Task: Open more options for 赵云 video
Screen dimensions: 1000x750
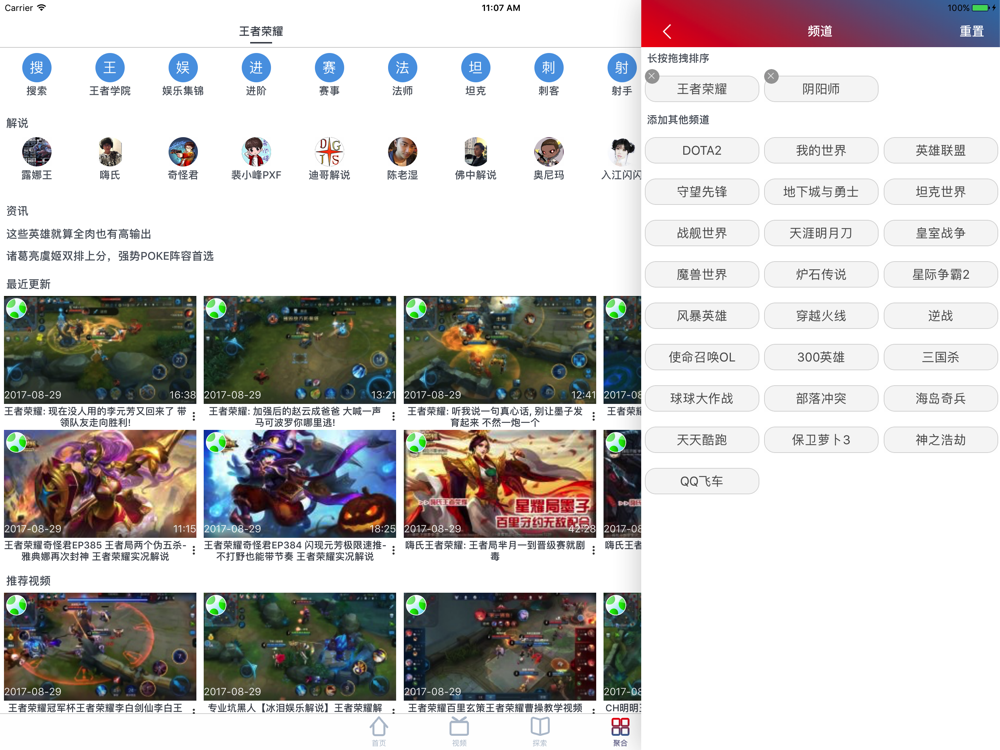Action: 393,416
